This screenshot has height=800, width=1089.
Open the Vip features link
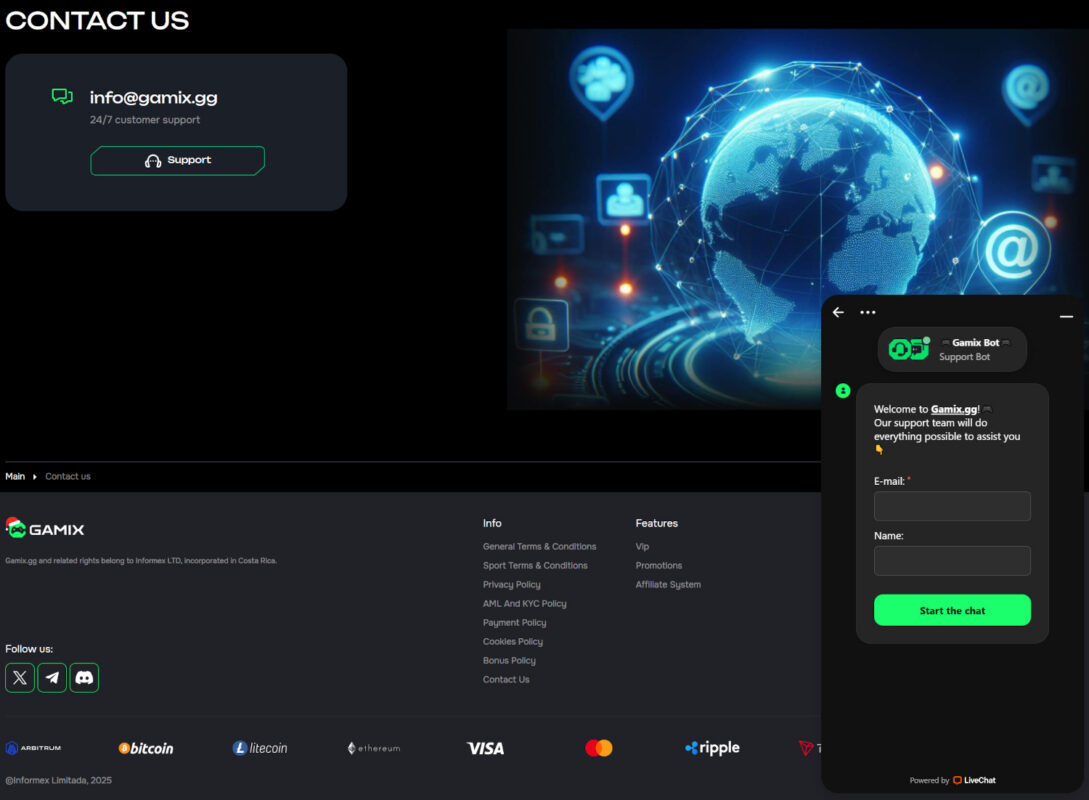pos(642,547)
